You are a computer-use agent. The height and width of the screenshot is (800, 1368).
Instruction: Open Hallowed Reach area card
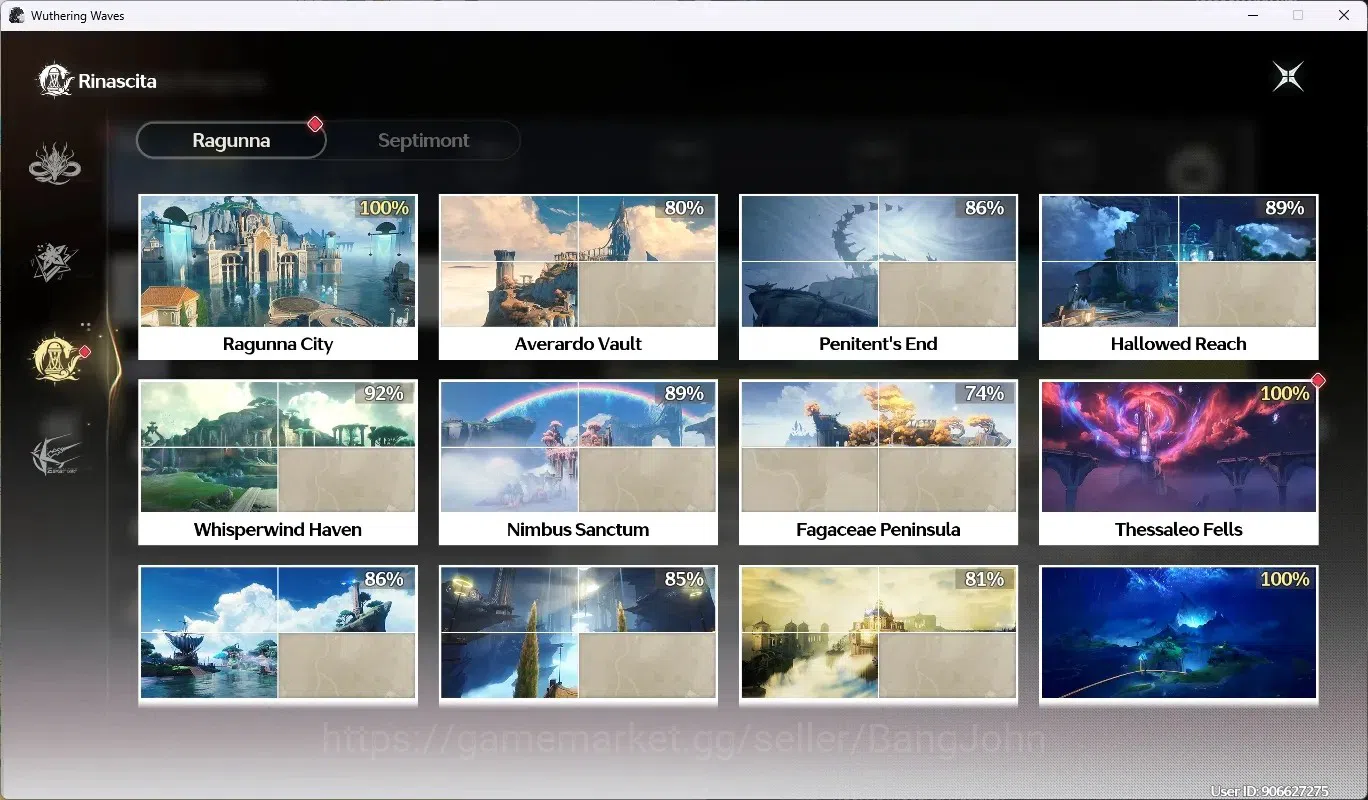coord(1179,277)
